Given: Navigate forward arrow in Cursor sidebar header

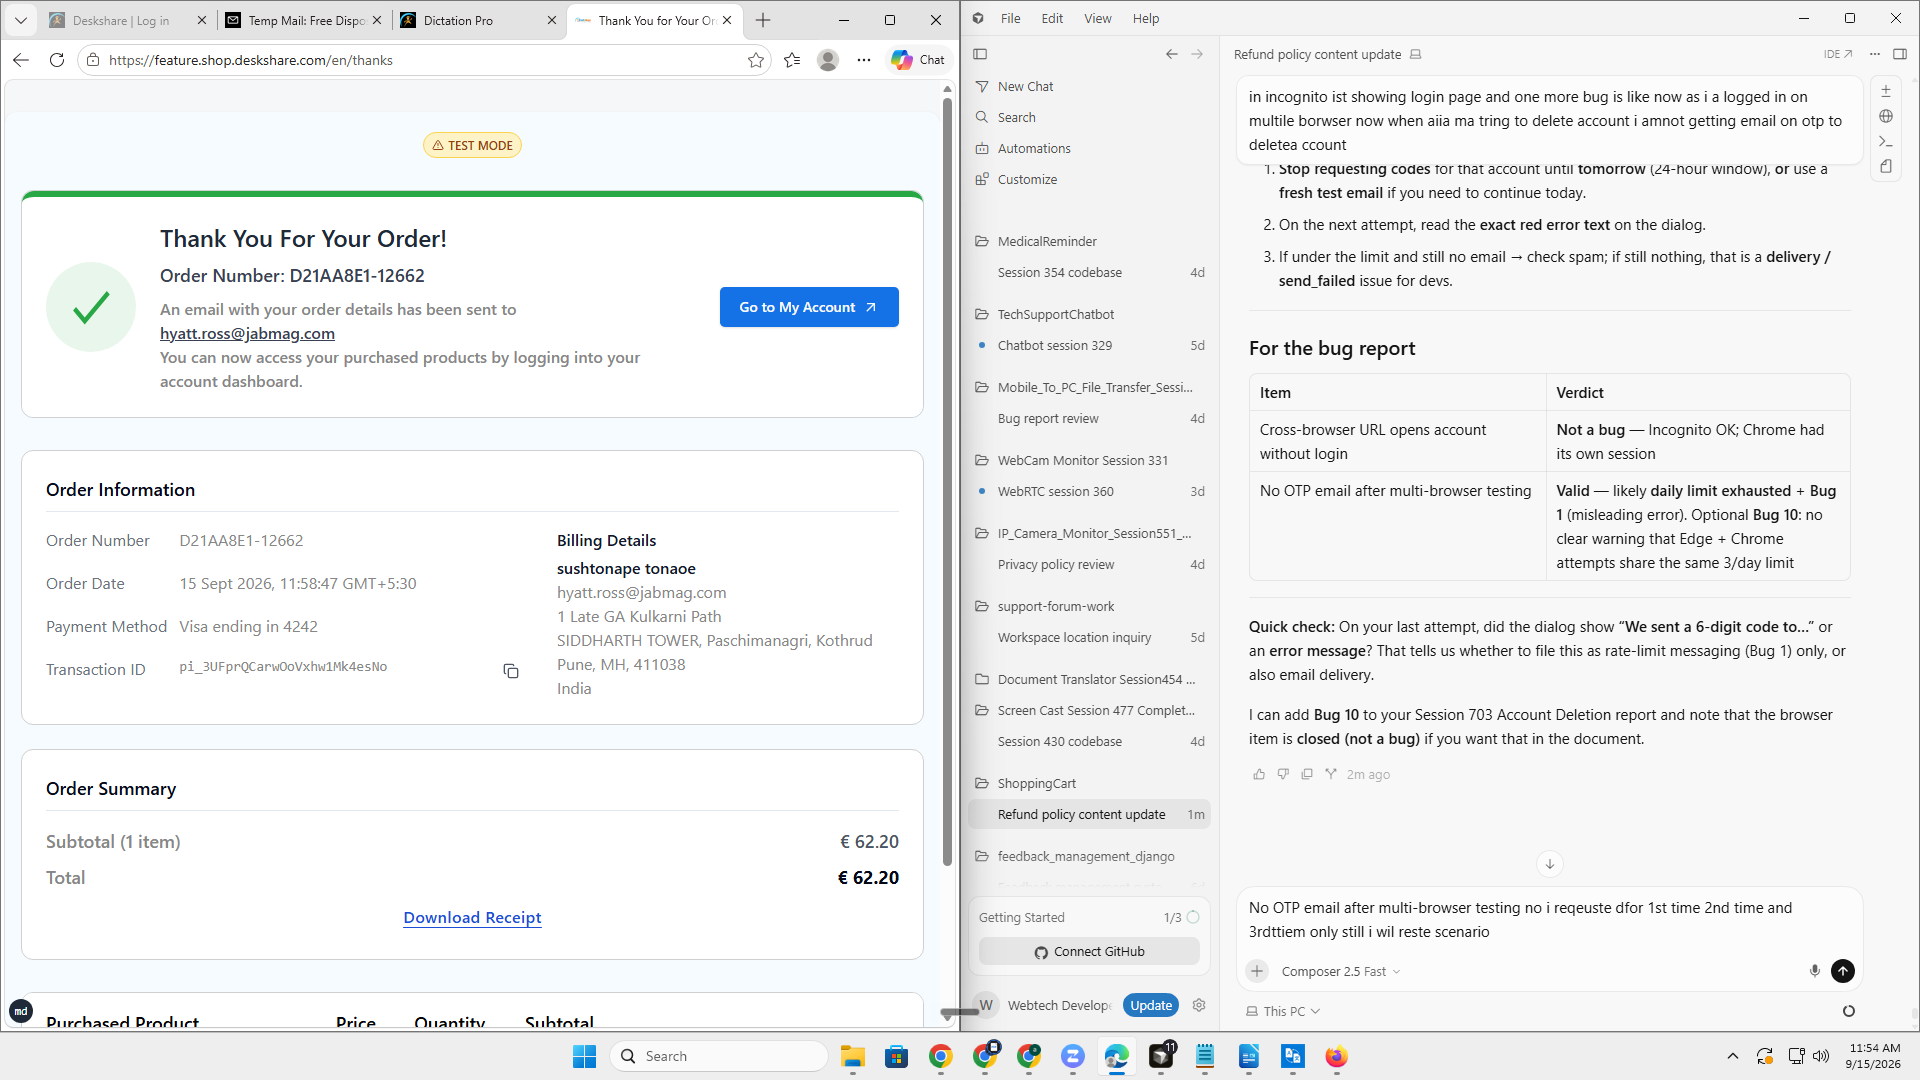Looking at the screenshot, I should click(1197, 54).
